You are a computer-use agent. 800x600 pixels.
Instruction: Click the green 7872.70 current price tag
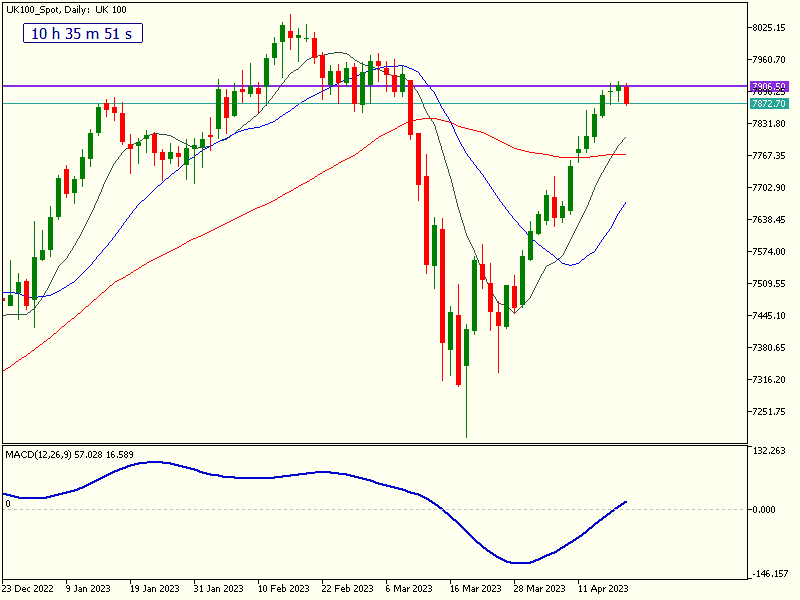click(x=769, y=103)
